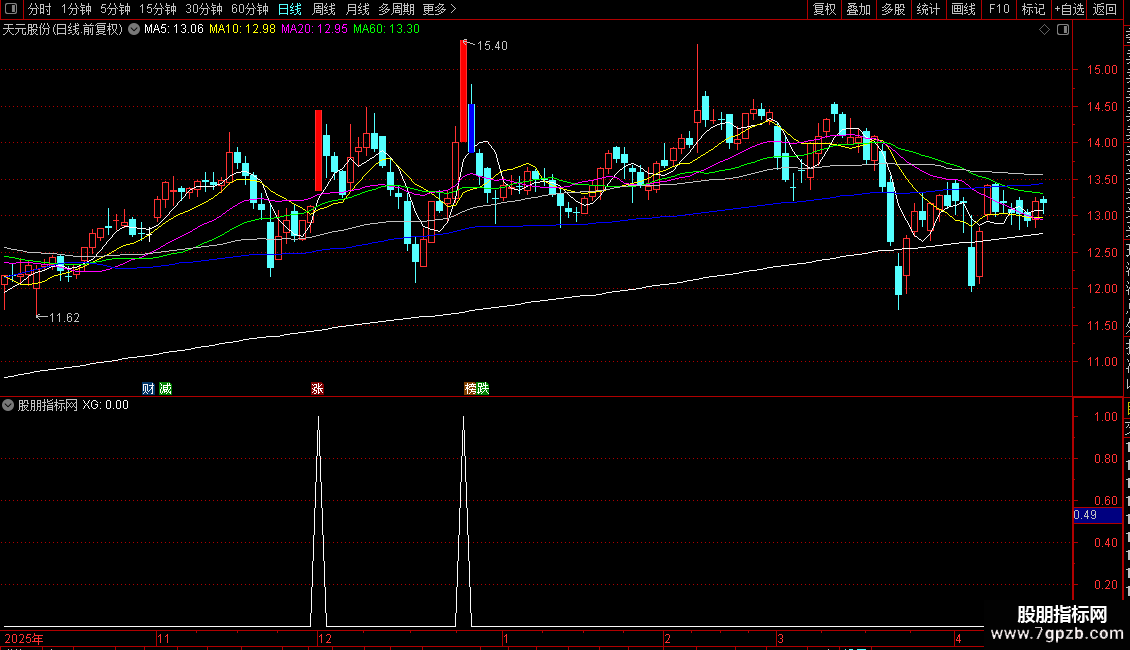This screenshot has width=1130, height=650.
Task: Click the MA60: 13.30 label
Action: (x=386, y=29)
